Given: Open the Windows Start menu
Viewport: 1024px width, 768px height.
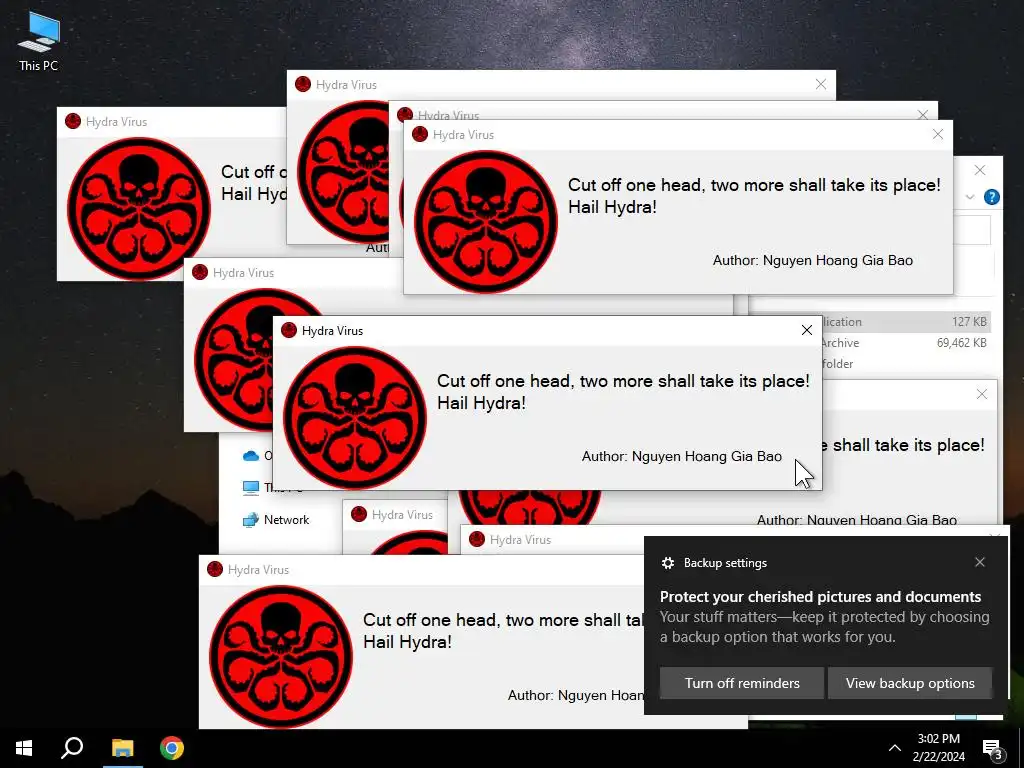Looking at the screenshot, I should tap(24, 748).
